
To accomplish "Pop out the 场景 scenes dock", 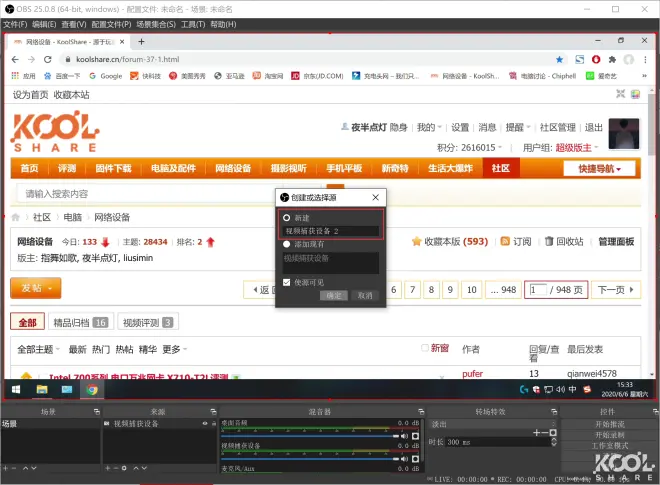I will (x=97, y=412).
